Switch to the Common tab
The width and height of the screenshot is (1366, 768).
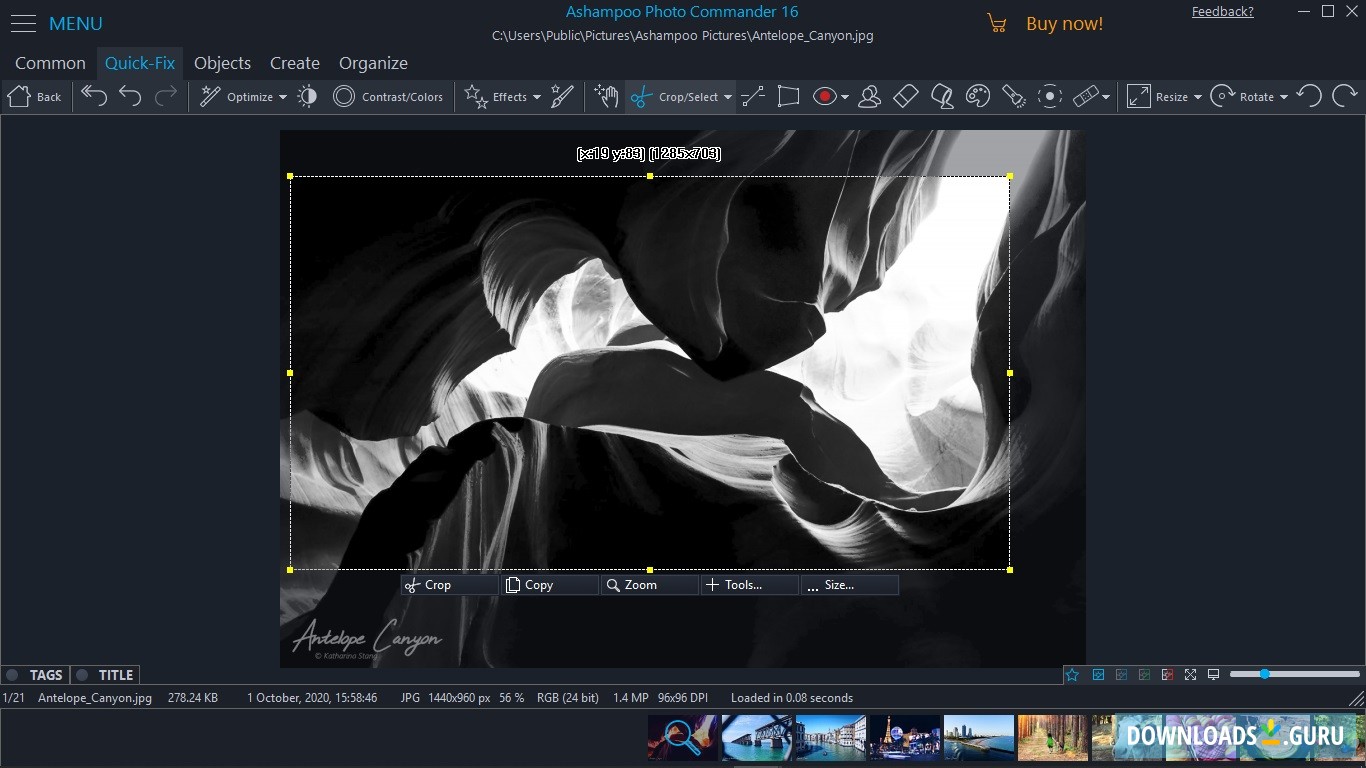coord(50,63)
